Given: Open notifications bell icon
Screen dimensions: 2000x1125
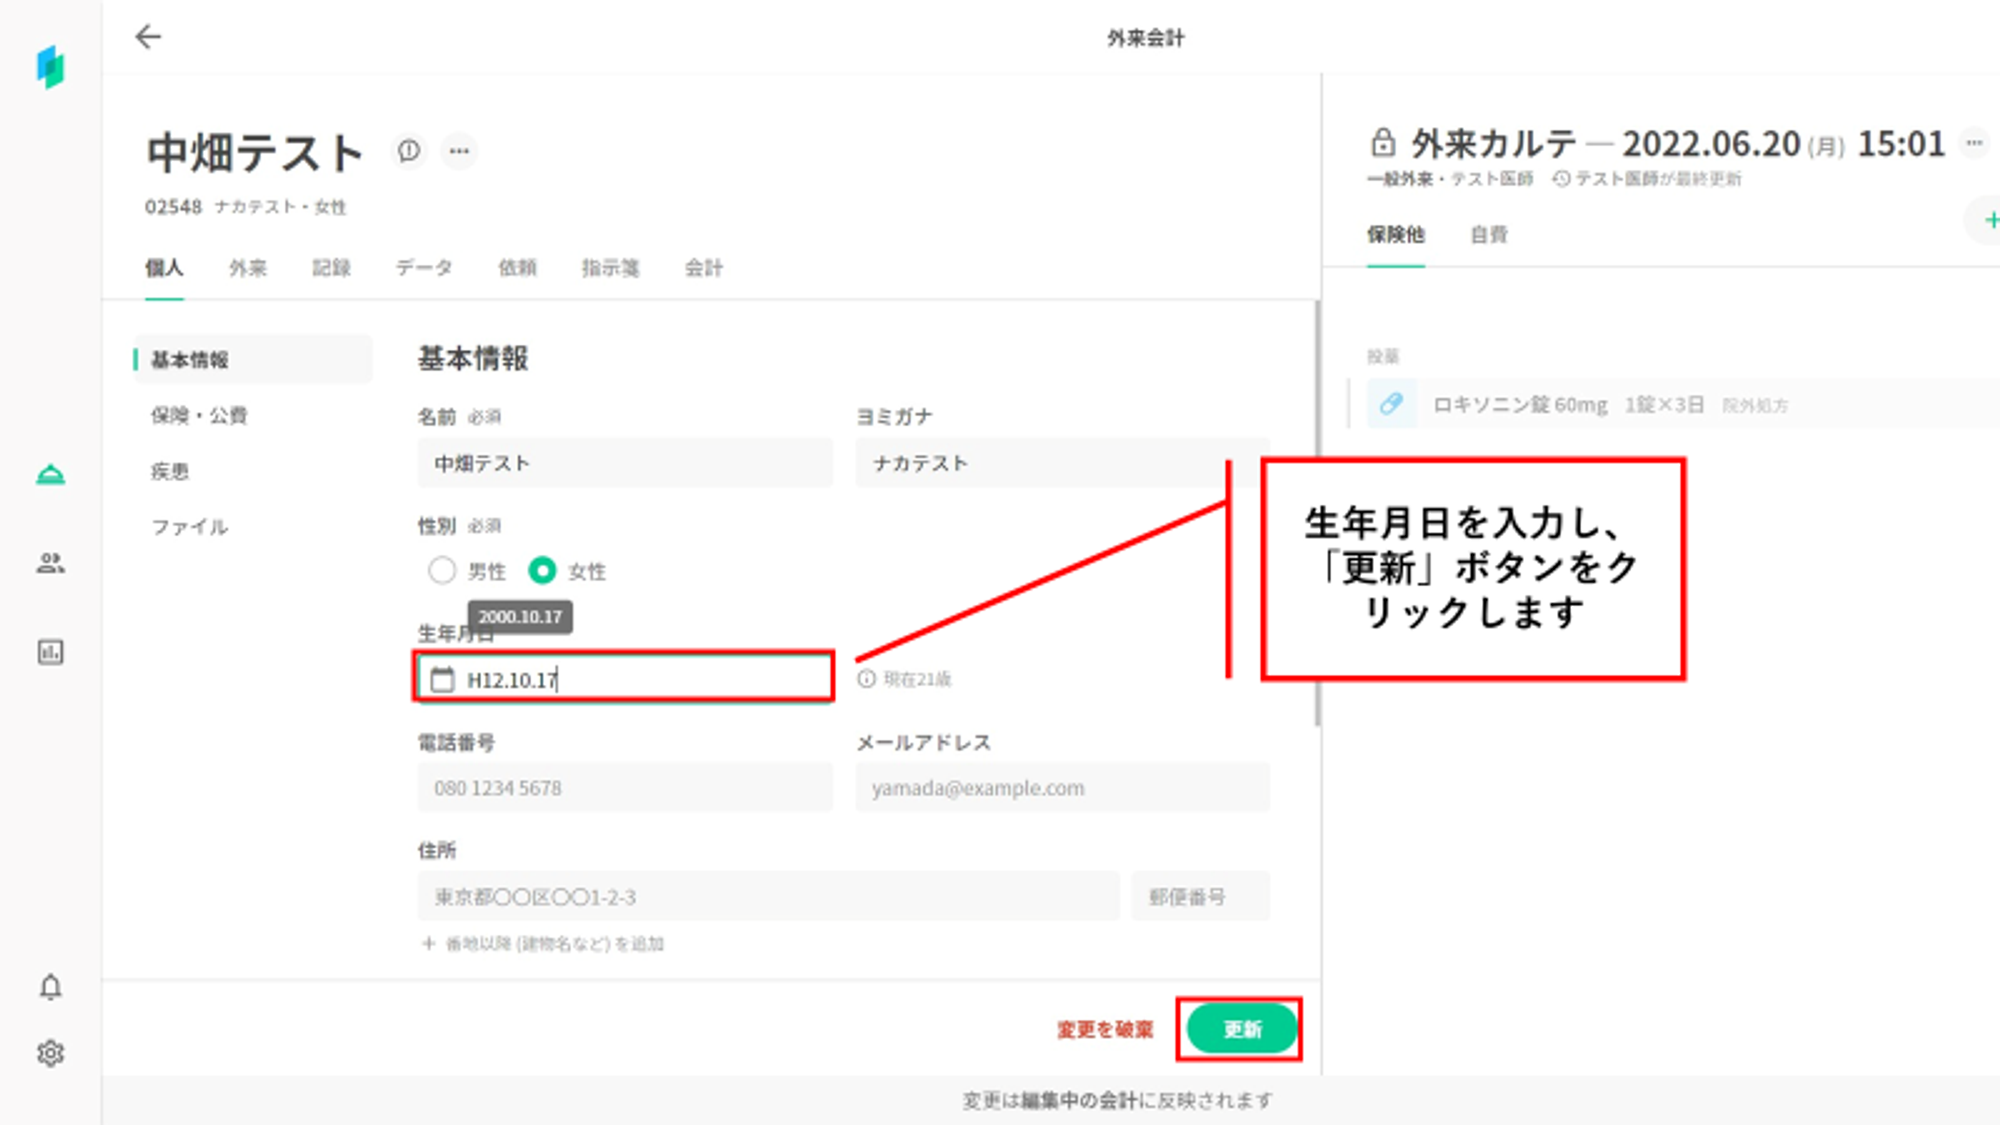Looking at the screenshot, I should click(51, 987).
